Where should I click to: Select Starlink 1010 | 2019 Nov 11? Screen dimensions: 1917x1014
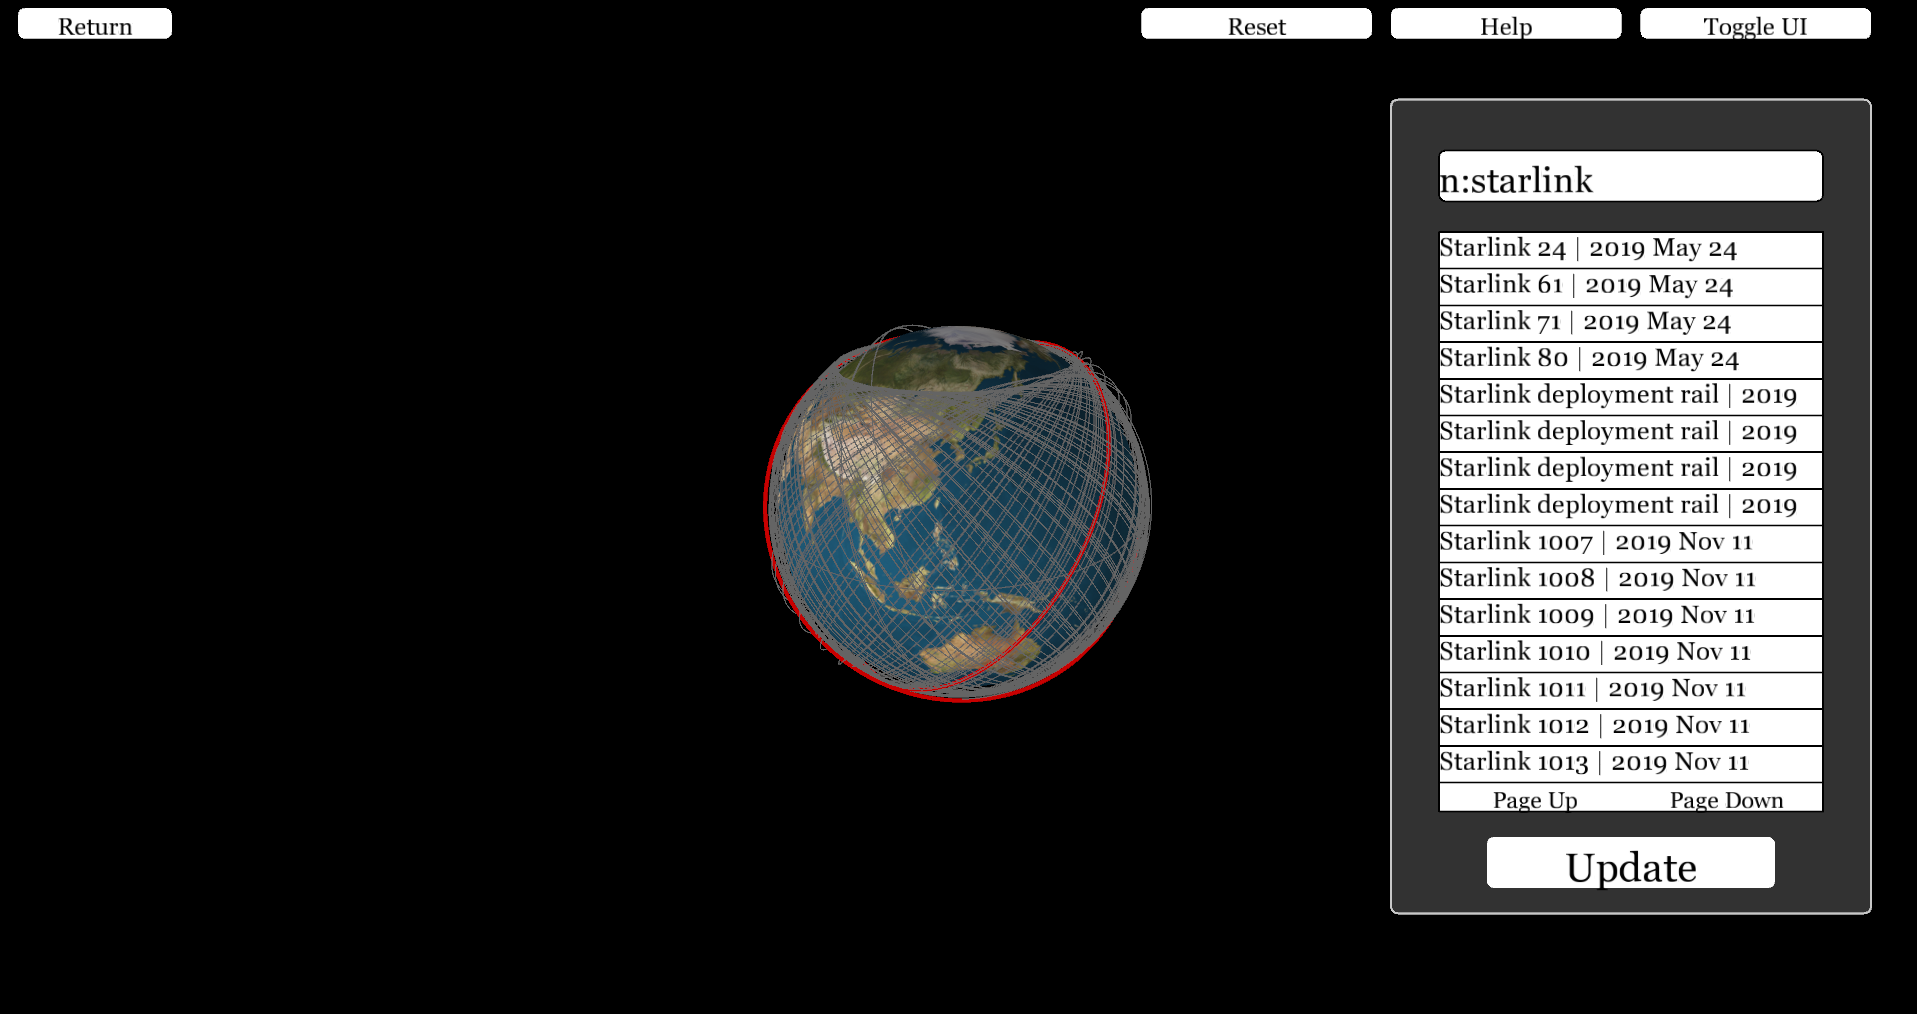[1630, 654]
